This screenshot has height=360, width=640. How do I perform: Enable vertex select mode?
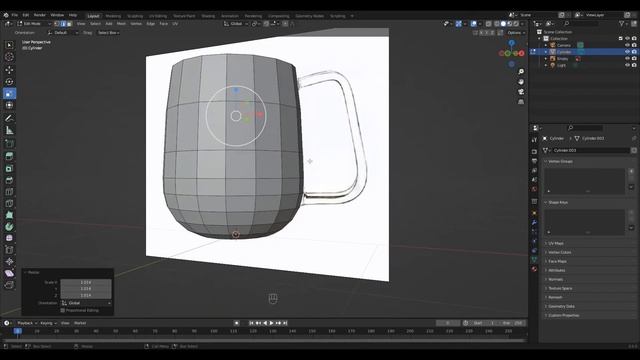coord(57,24)
